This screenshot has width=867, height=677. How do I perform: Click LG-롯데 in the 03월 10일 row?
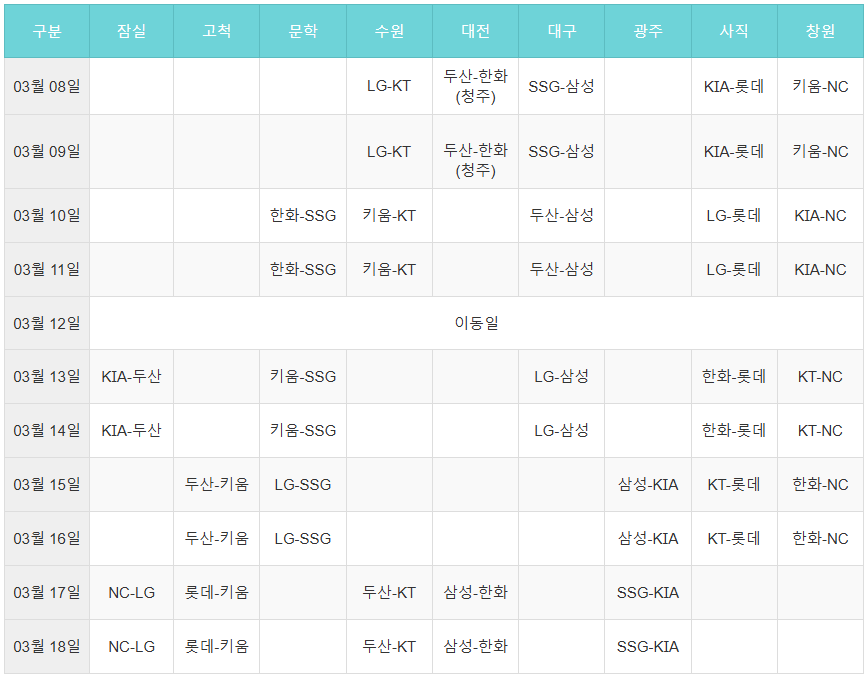click(x=734, y=215)
